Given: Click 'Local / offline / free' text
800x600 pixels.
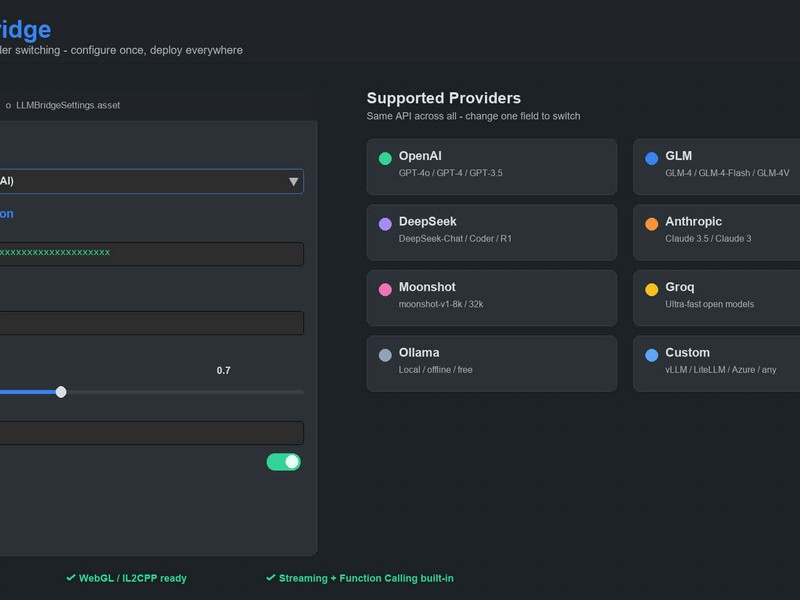Looking at the screenshot, I should point(435,369).
